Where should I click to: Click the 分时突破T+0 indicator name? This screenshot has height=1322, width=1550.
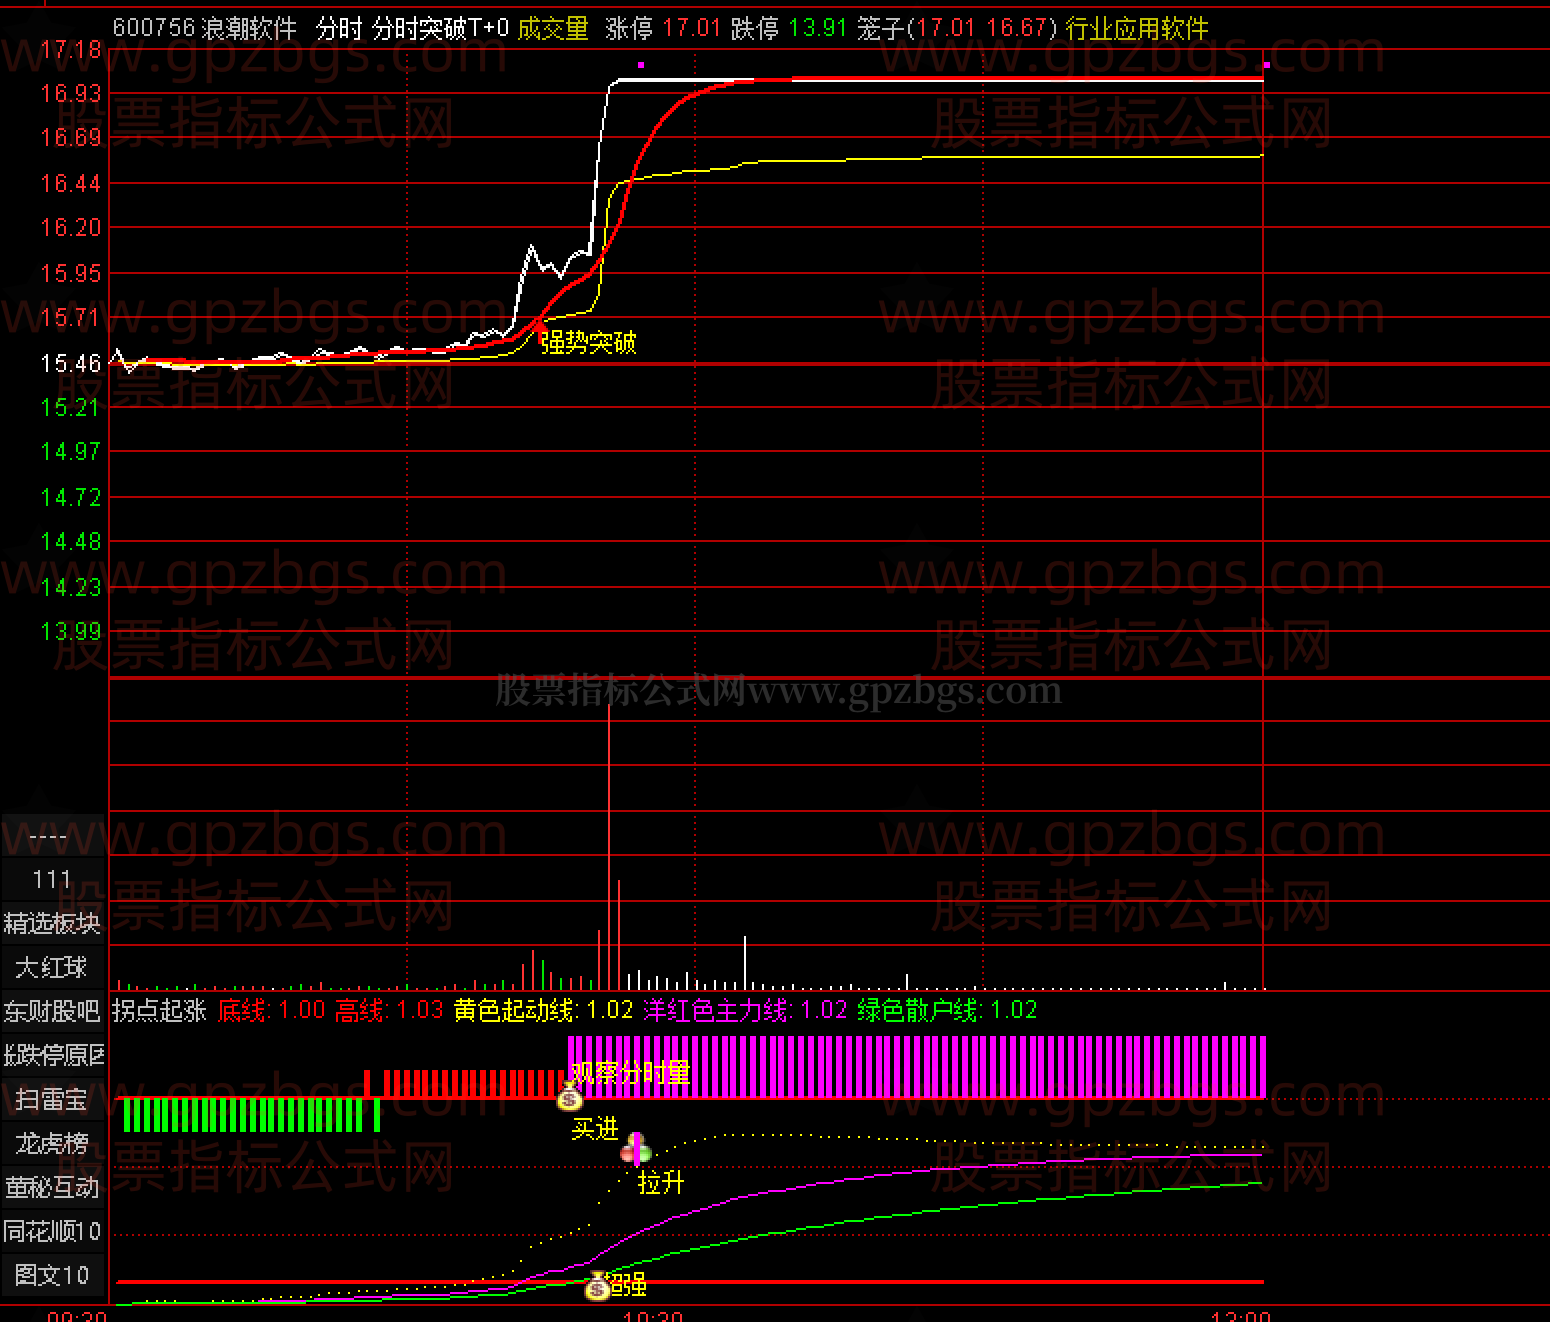click(x=440, y=28)
